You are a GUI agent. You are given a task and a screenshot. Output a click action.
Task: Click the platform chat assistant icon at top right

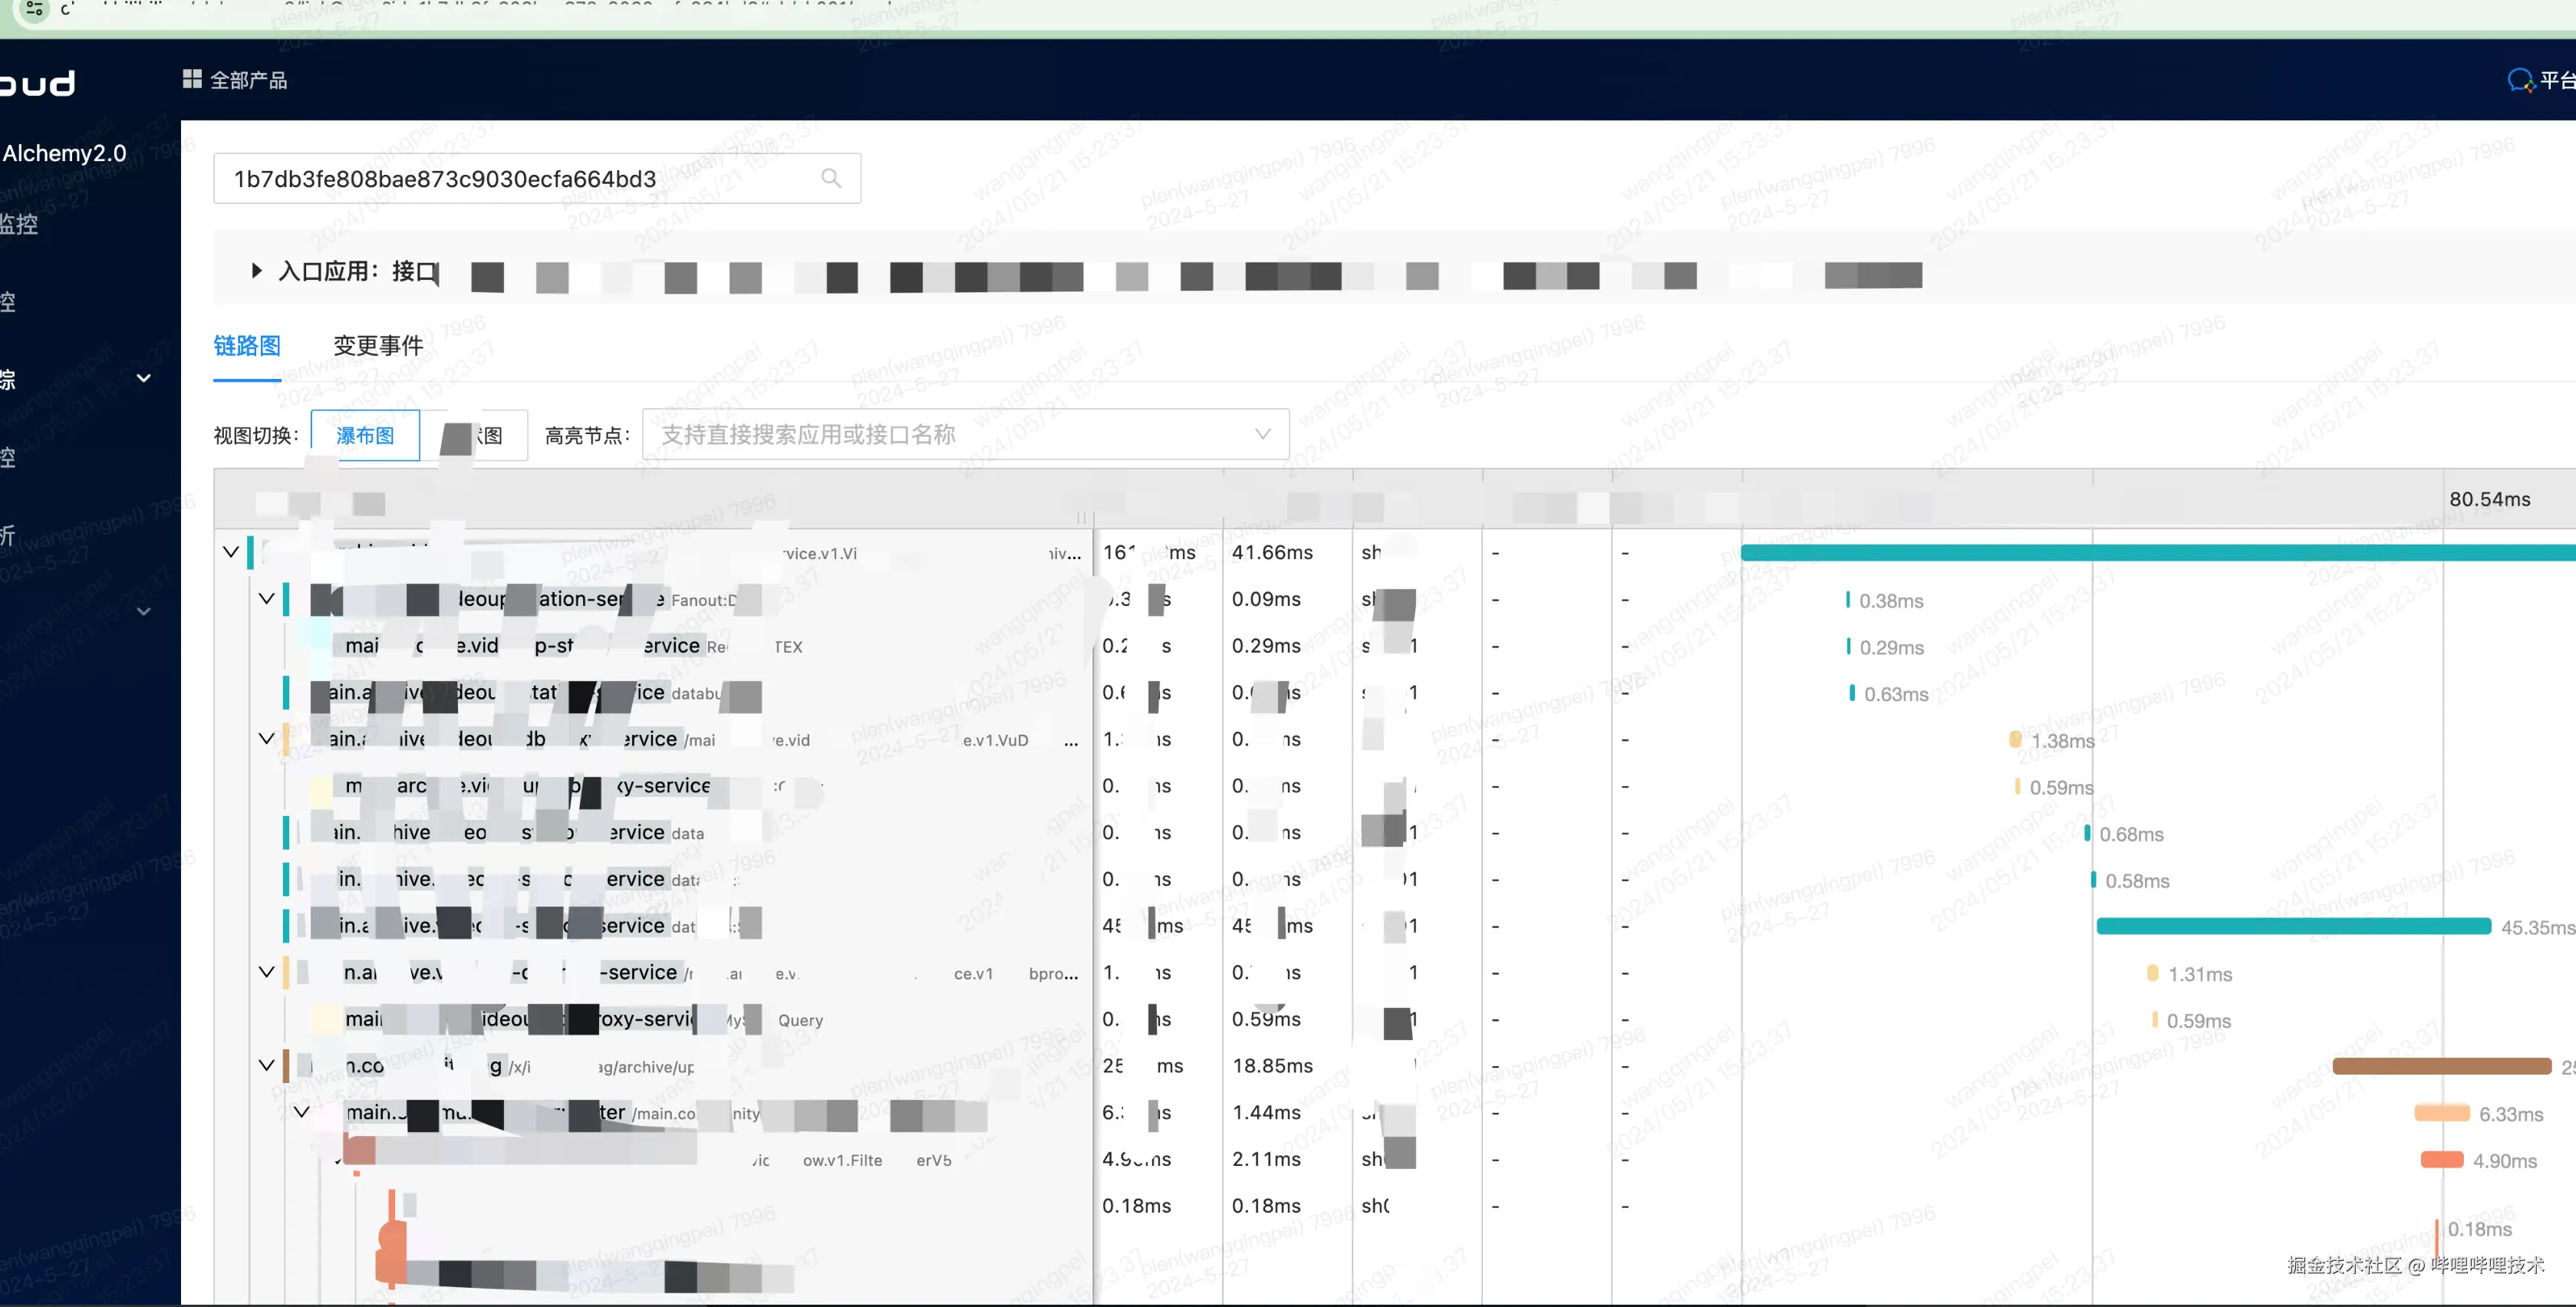[x=2519, y=80]
